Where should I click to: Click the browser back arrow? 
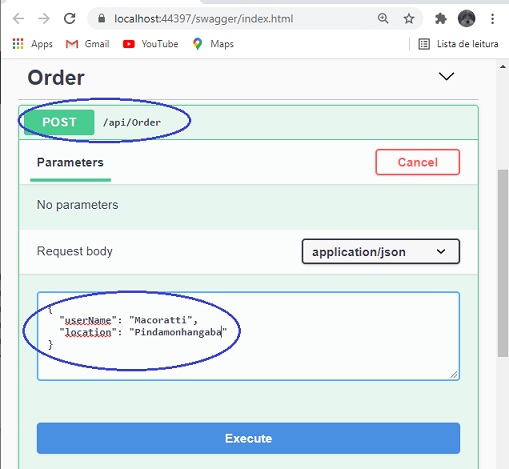point(18,18)
